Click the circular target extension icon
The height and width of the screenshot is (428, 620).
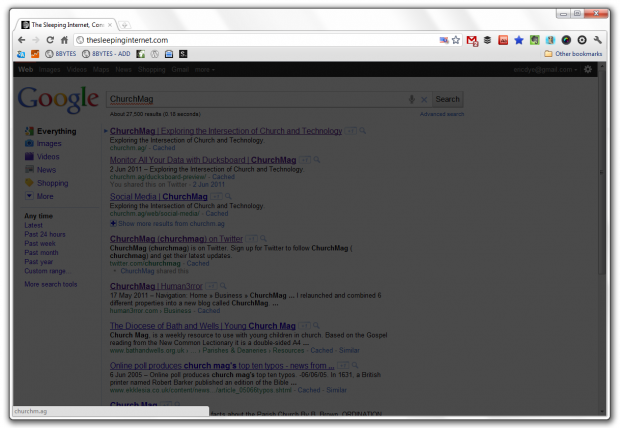582,40
